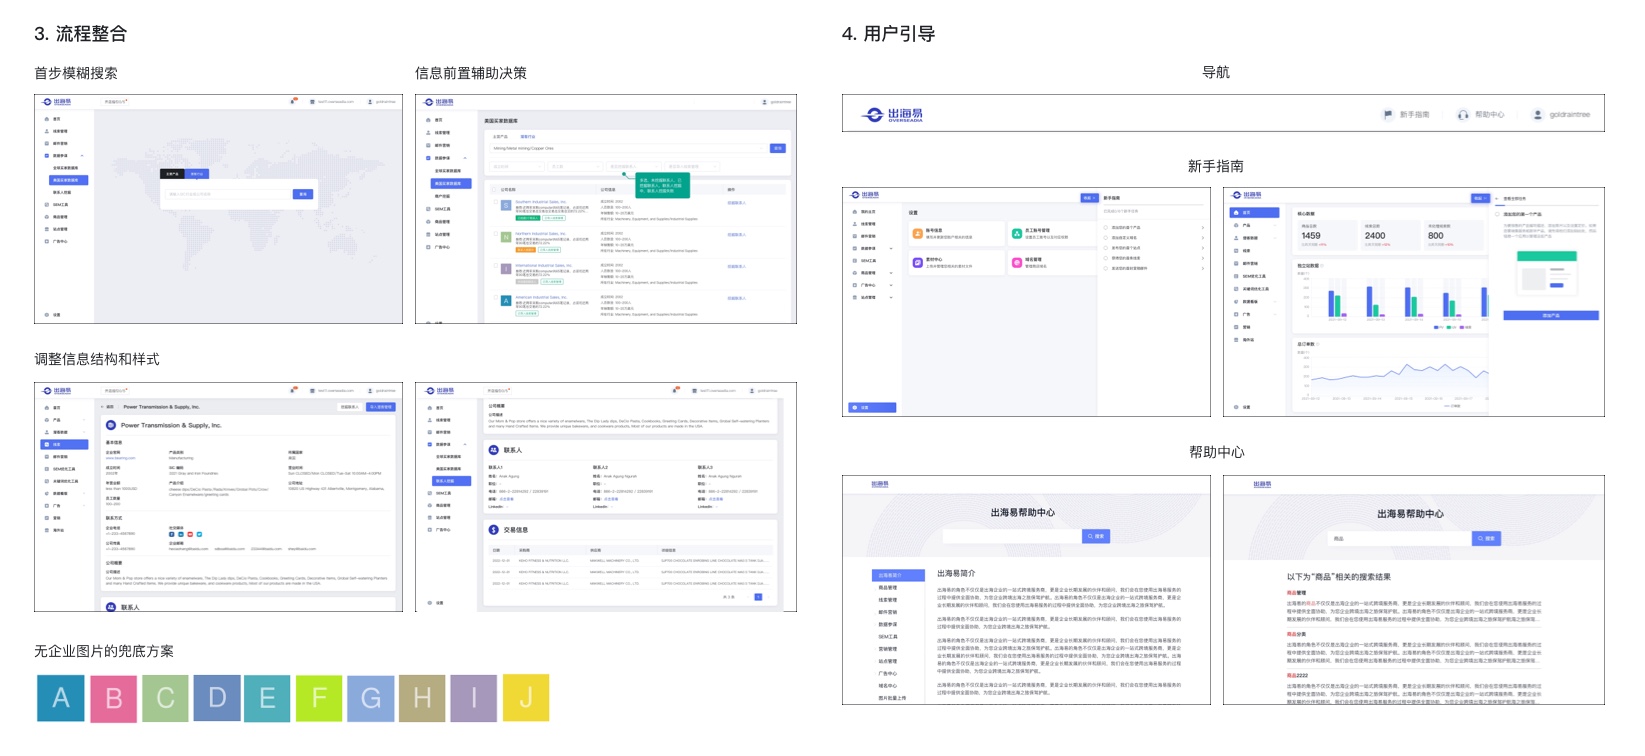Click the green 员工账号管理 icon
The width and height of the screenshot is (1645, 756).
(1016, 233)
